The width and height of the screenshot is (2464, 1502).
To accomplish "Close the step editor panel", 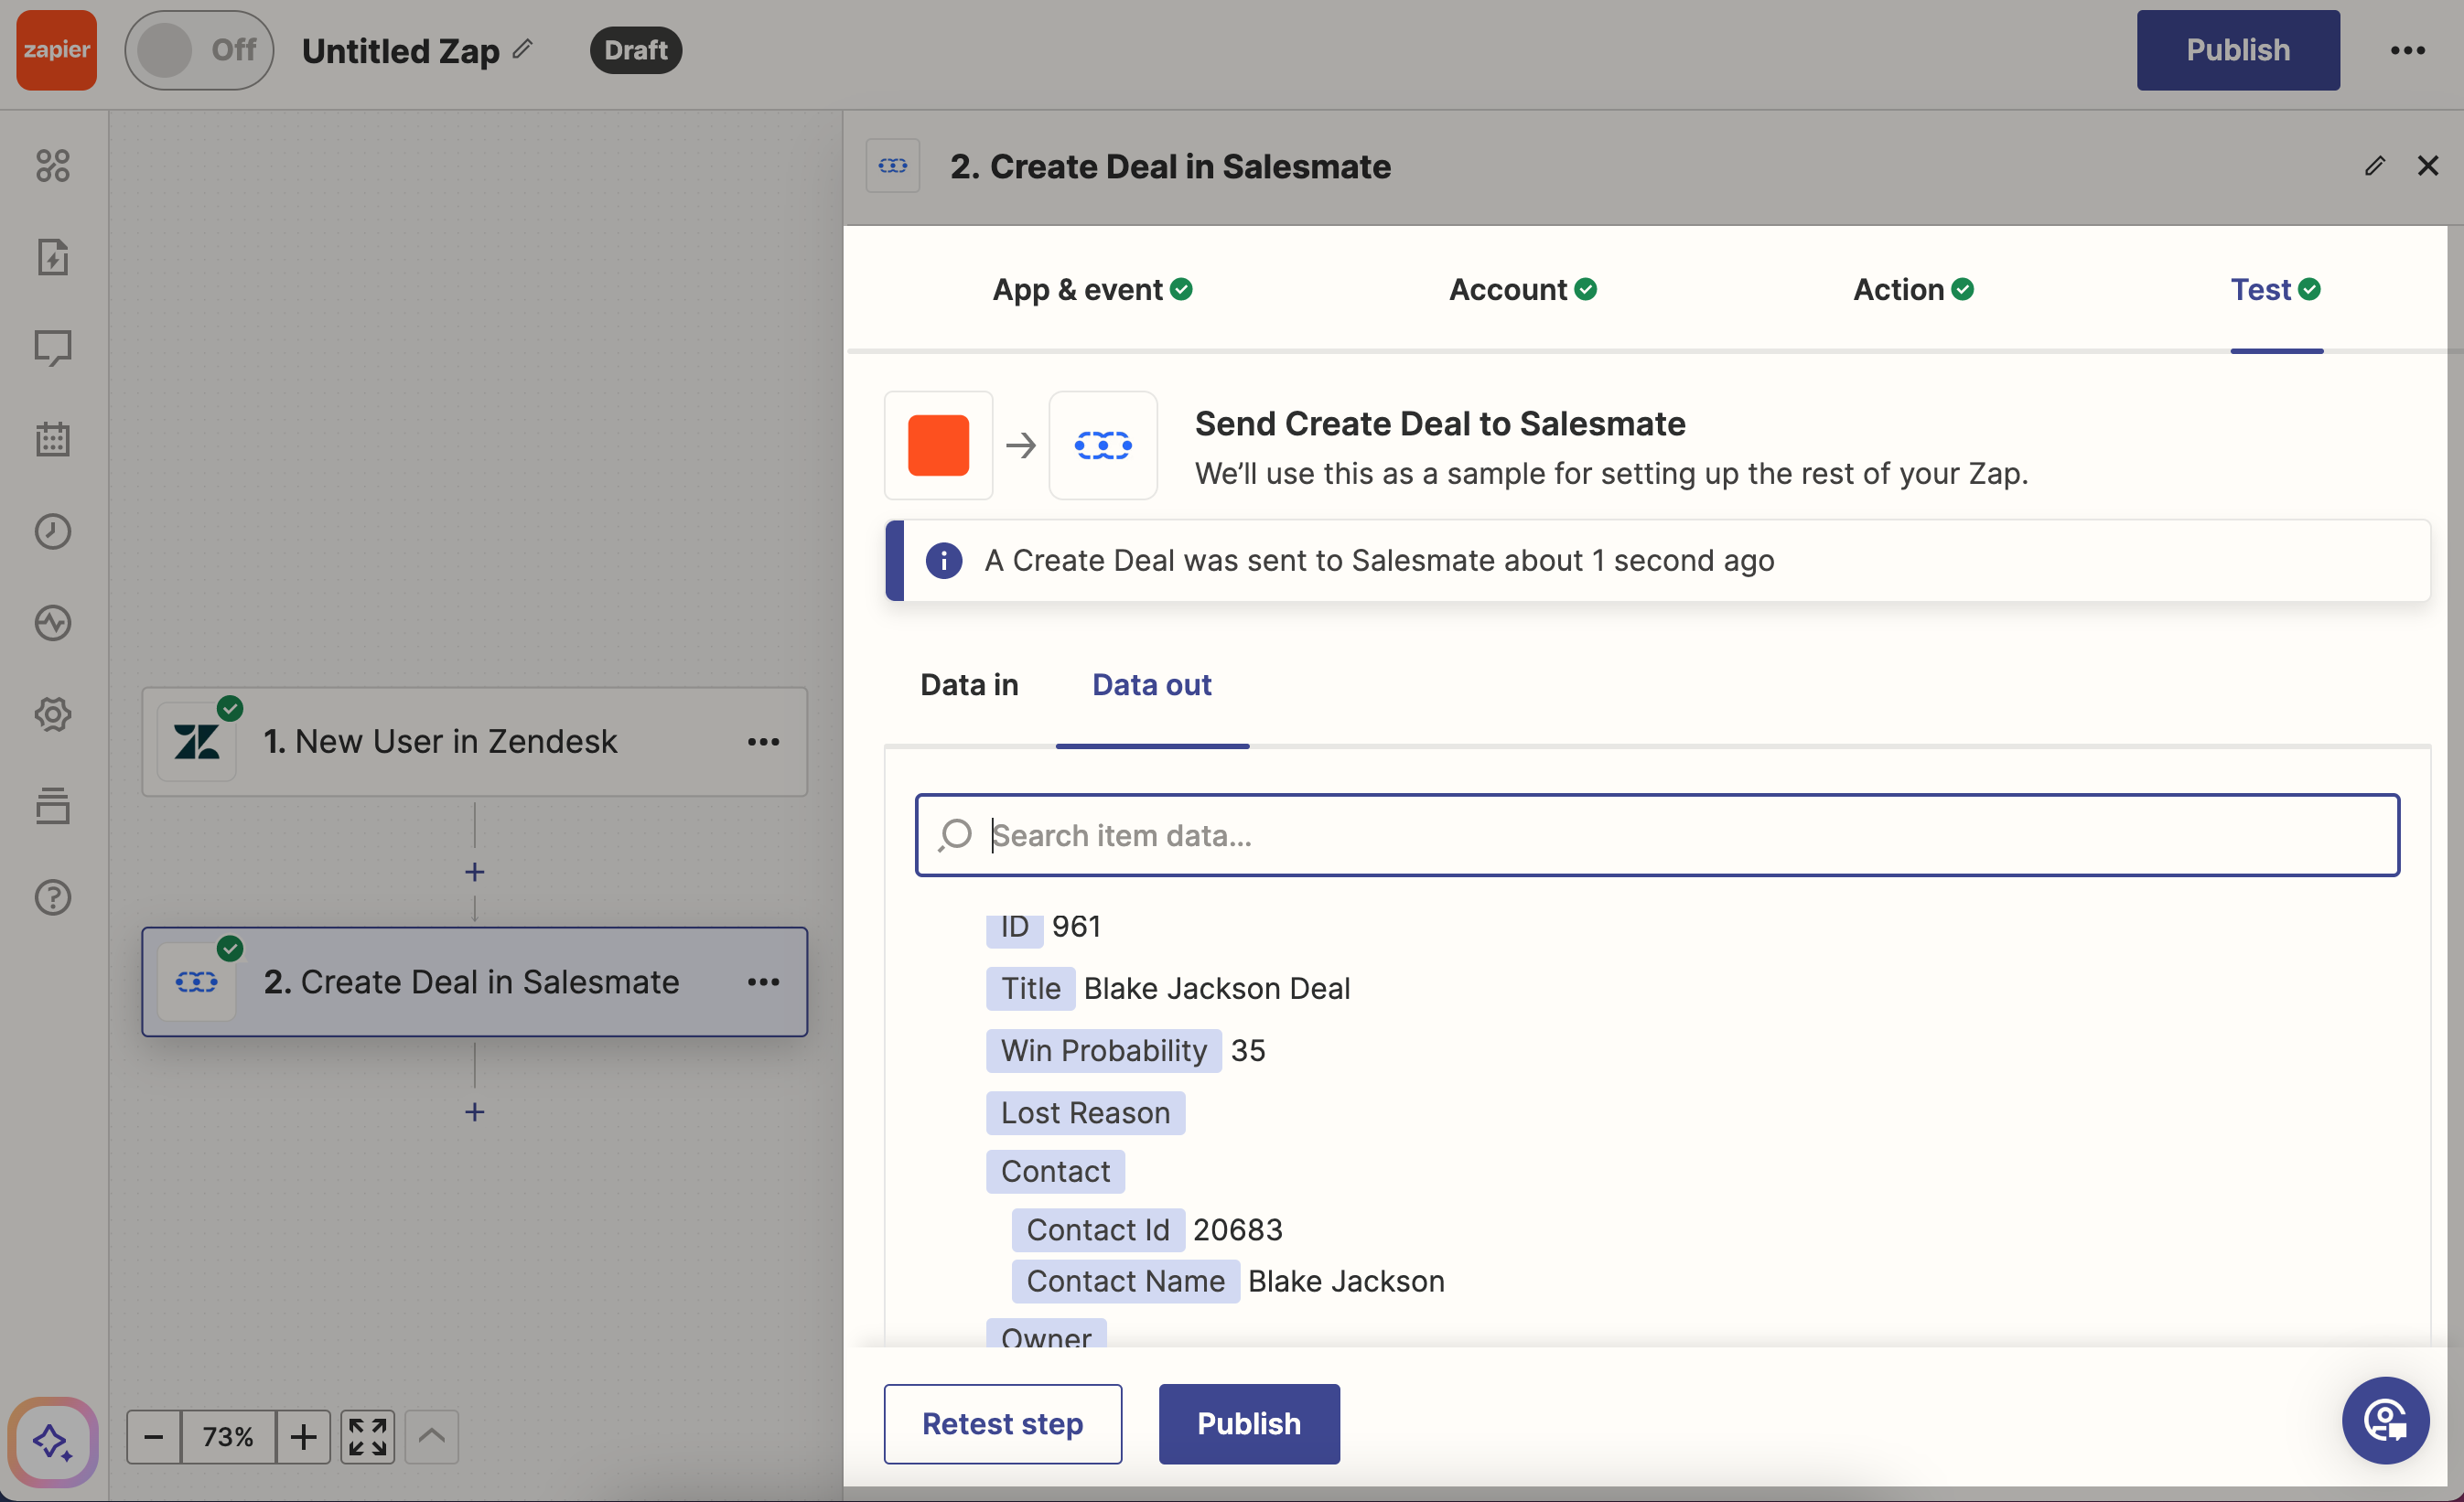I will point(2427,166).
